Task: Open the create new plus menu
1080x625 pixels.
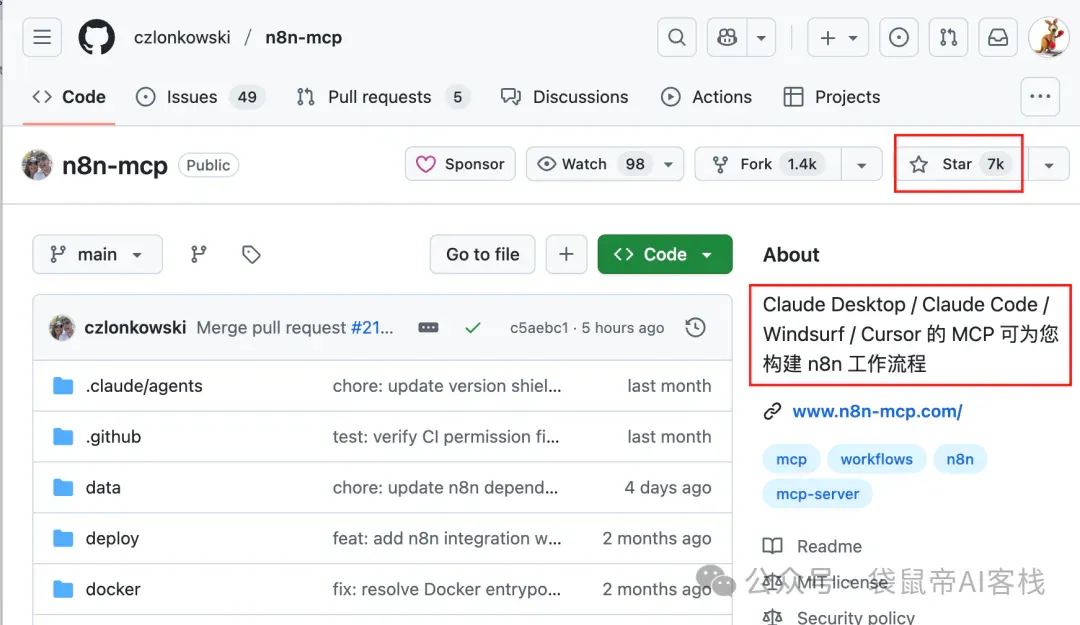Action: (838, 37)
